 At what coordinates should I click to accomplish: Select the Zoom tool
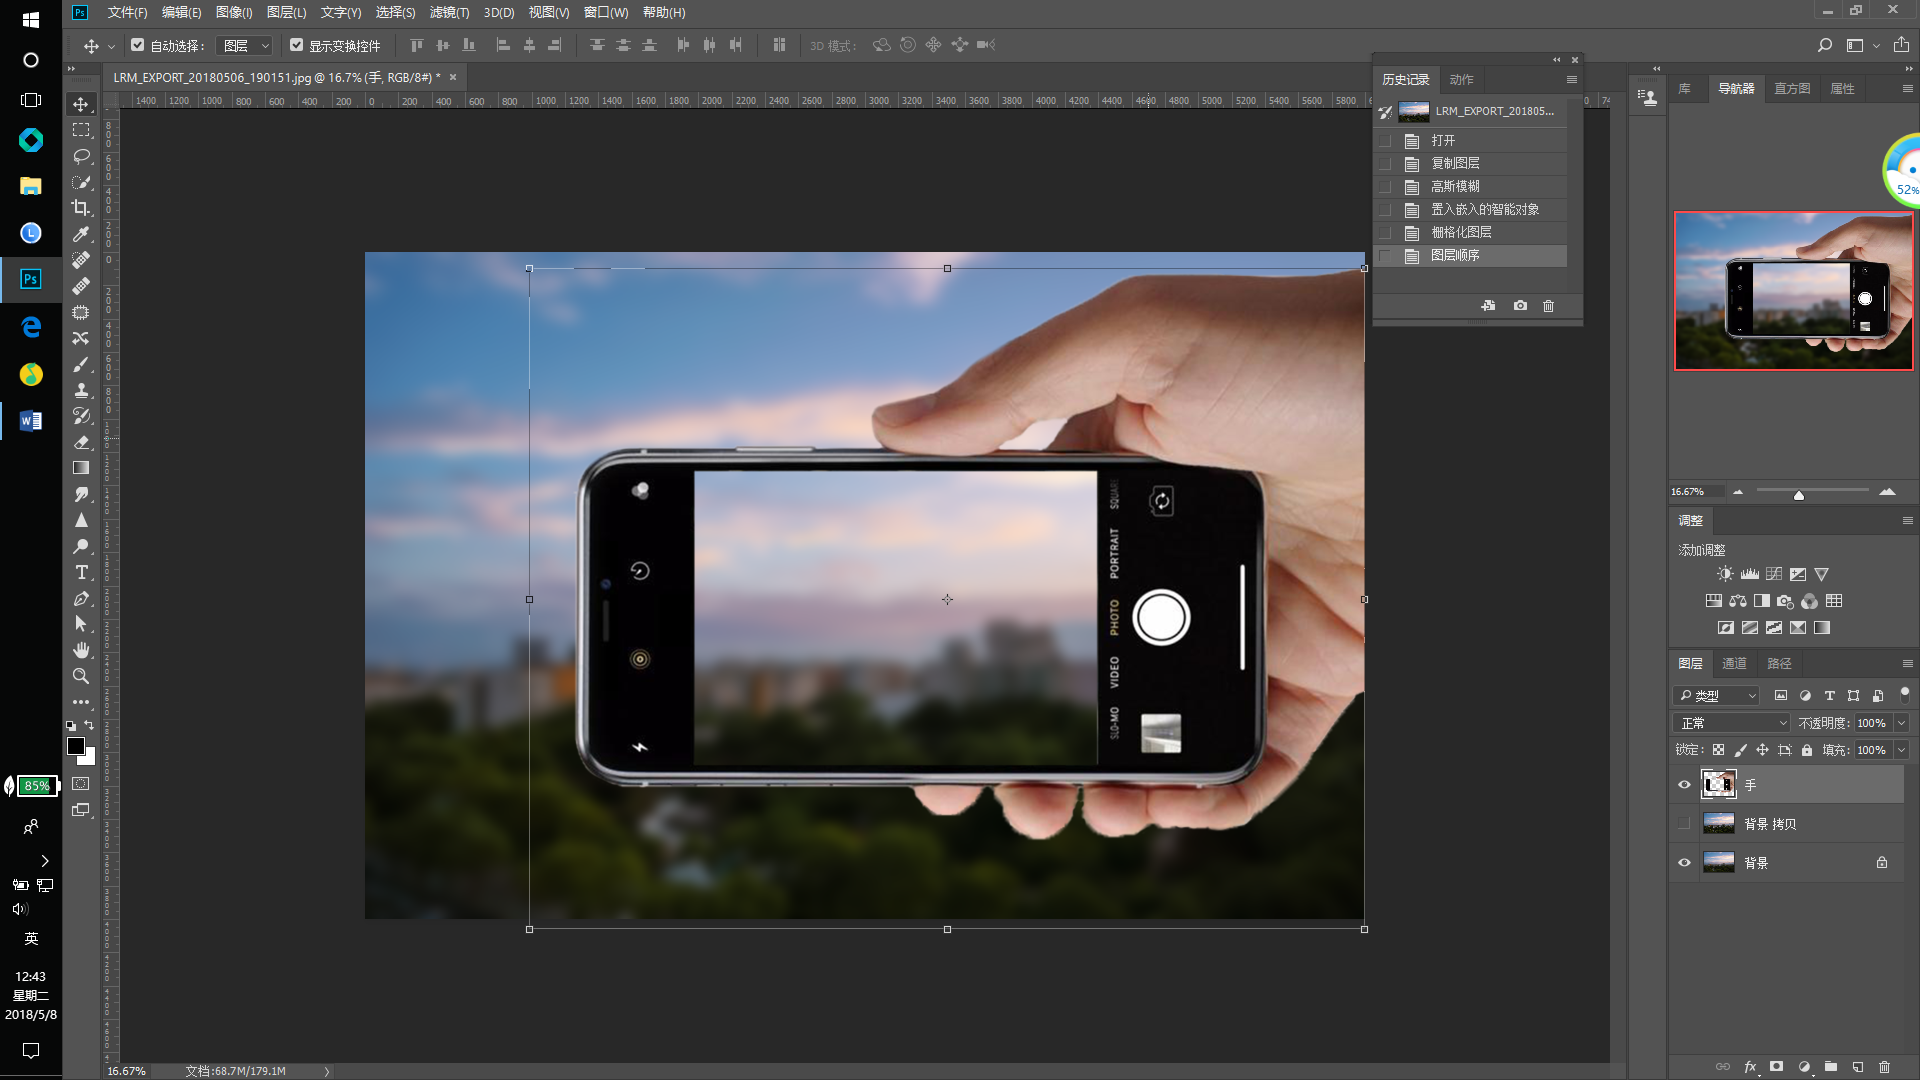[81, 676]
